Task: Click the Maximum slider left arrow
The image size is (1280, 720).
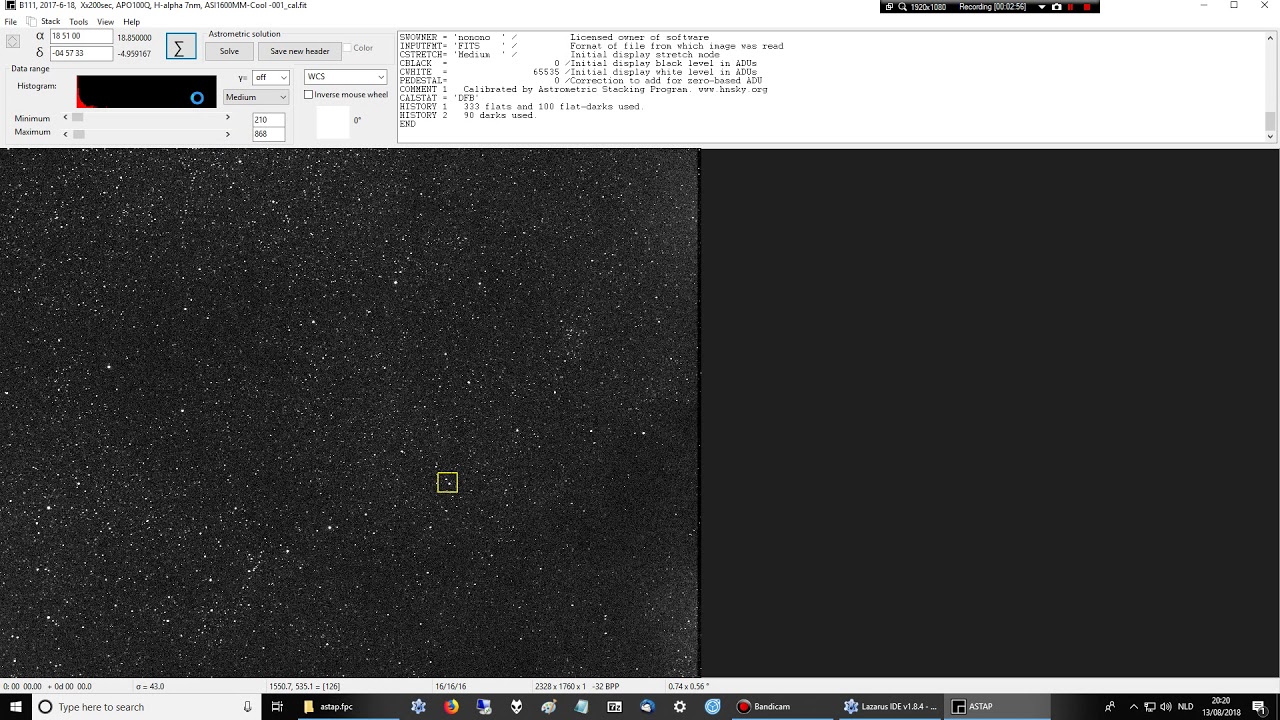Action: pos(66,133)
